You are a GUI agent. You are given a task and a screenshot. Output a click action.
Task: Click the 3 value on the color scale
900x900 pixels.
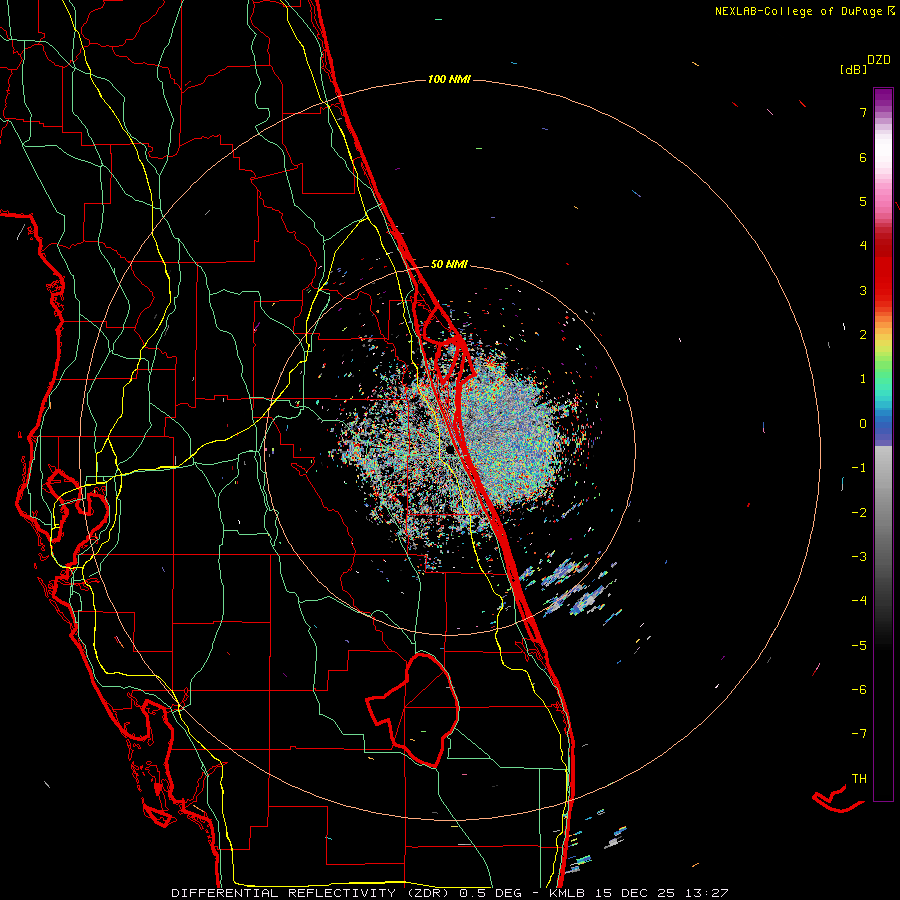863,290
